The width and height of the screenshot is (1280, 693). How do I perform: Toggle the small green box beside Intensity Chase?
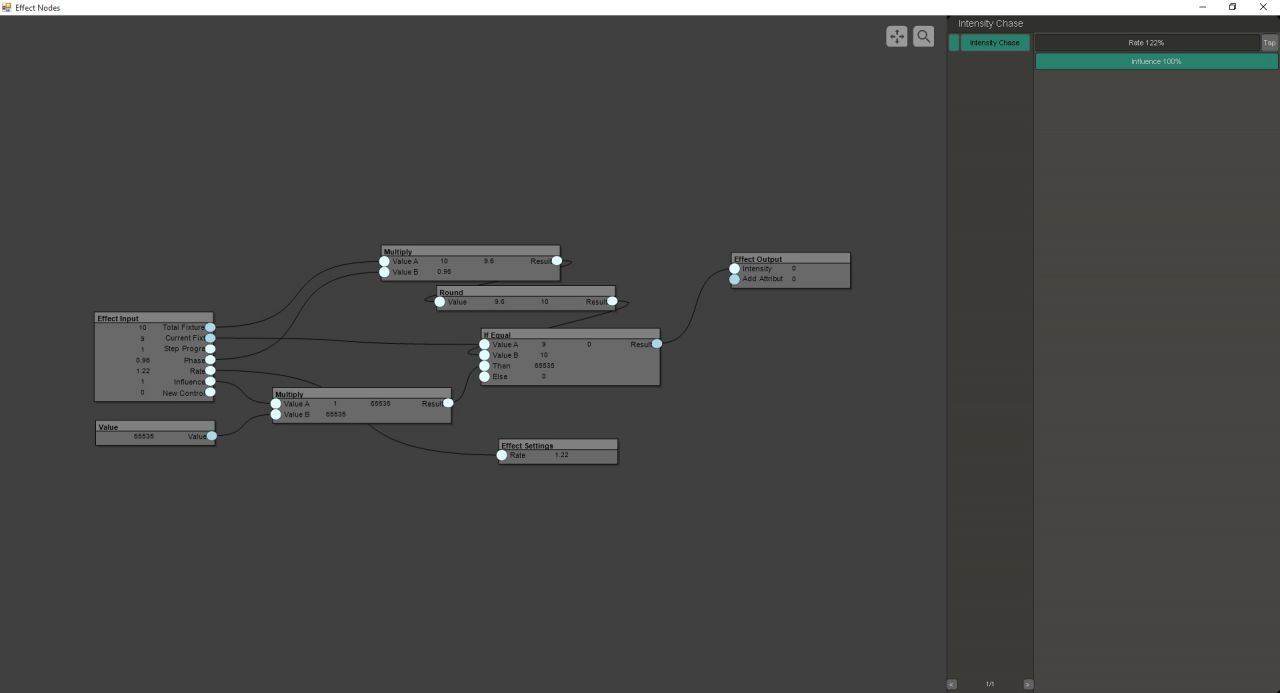pos(954,43)
